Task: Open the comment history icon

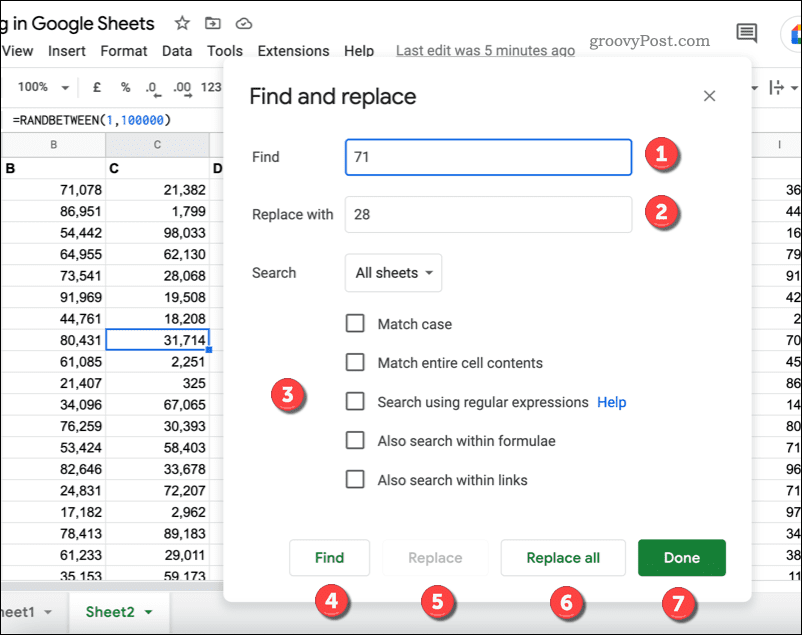Action: coord(746,33)
